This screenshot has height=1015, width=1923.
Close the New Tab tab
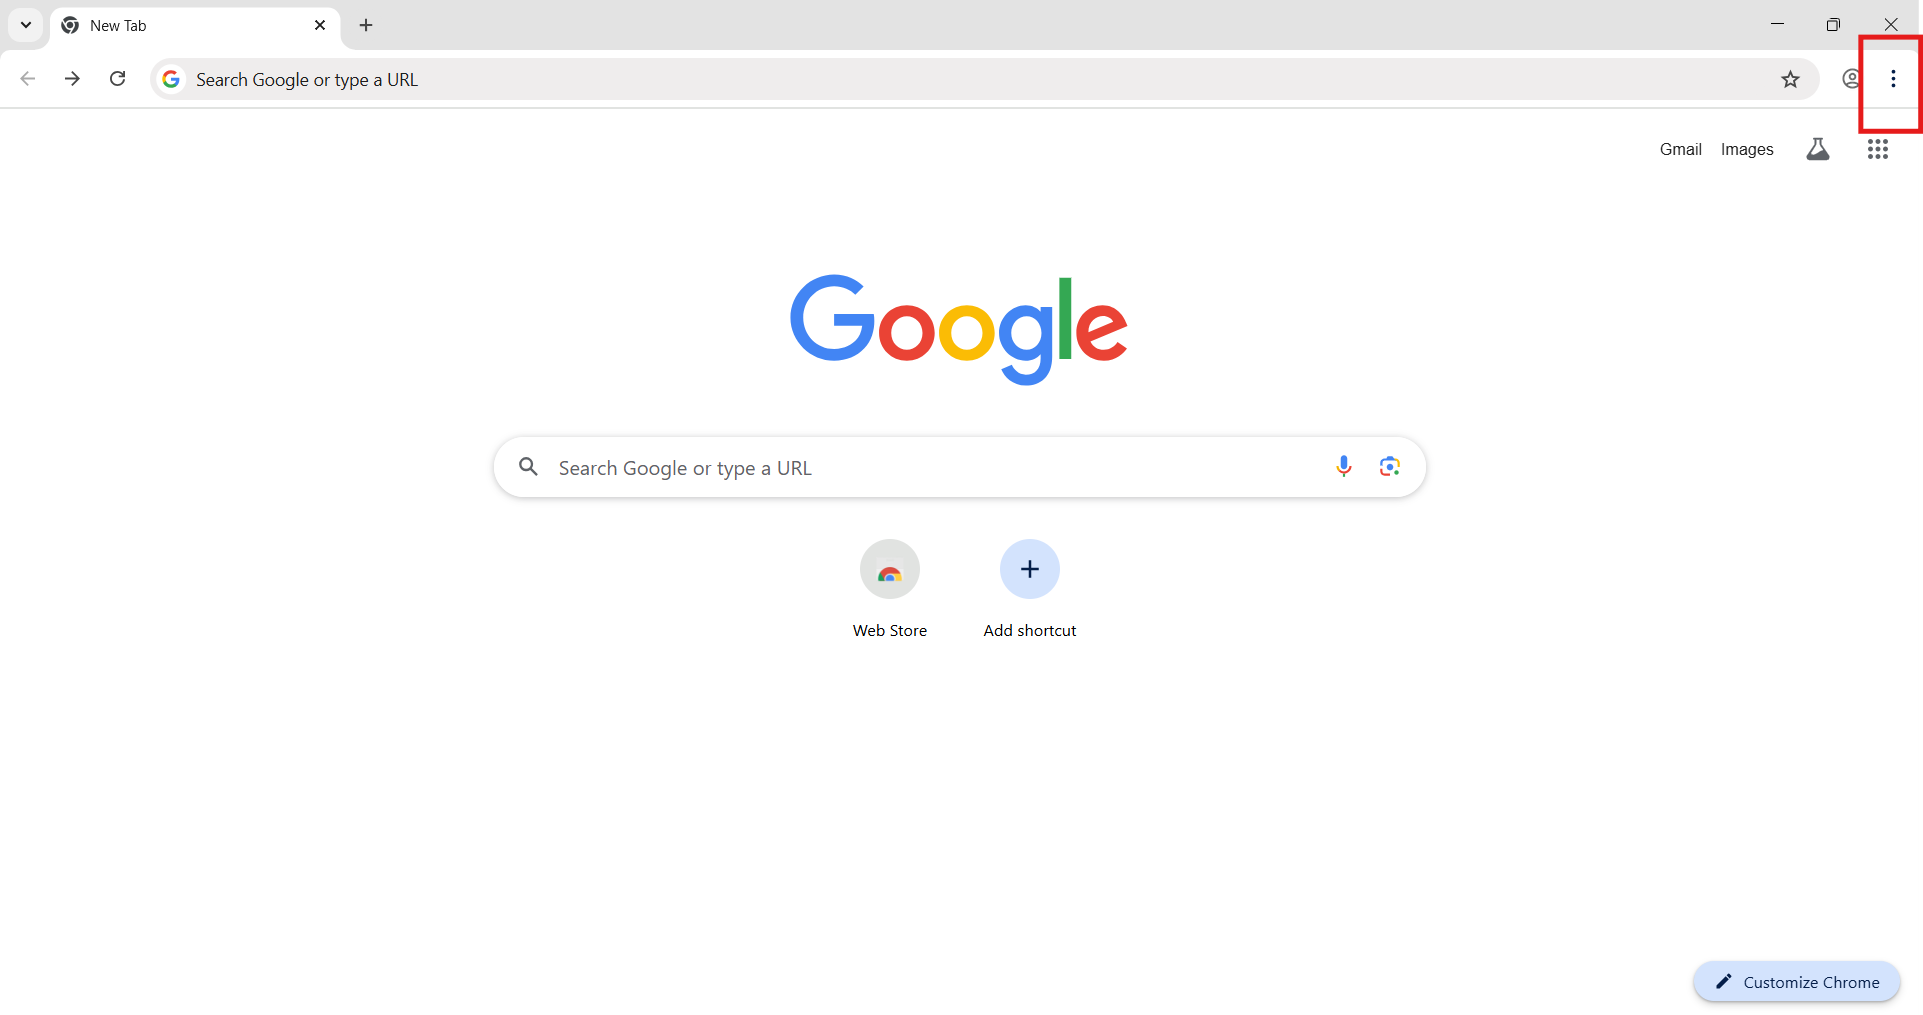tap(320, 25)
